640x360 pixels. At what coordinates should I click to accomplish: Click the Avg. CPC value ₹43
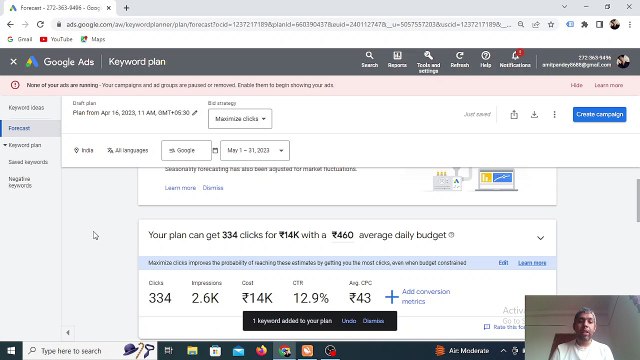pyautogui.click(x=360, y=298)
